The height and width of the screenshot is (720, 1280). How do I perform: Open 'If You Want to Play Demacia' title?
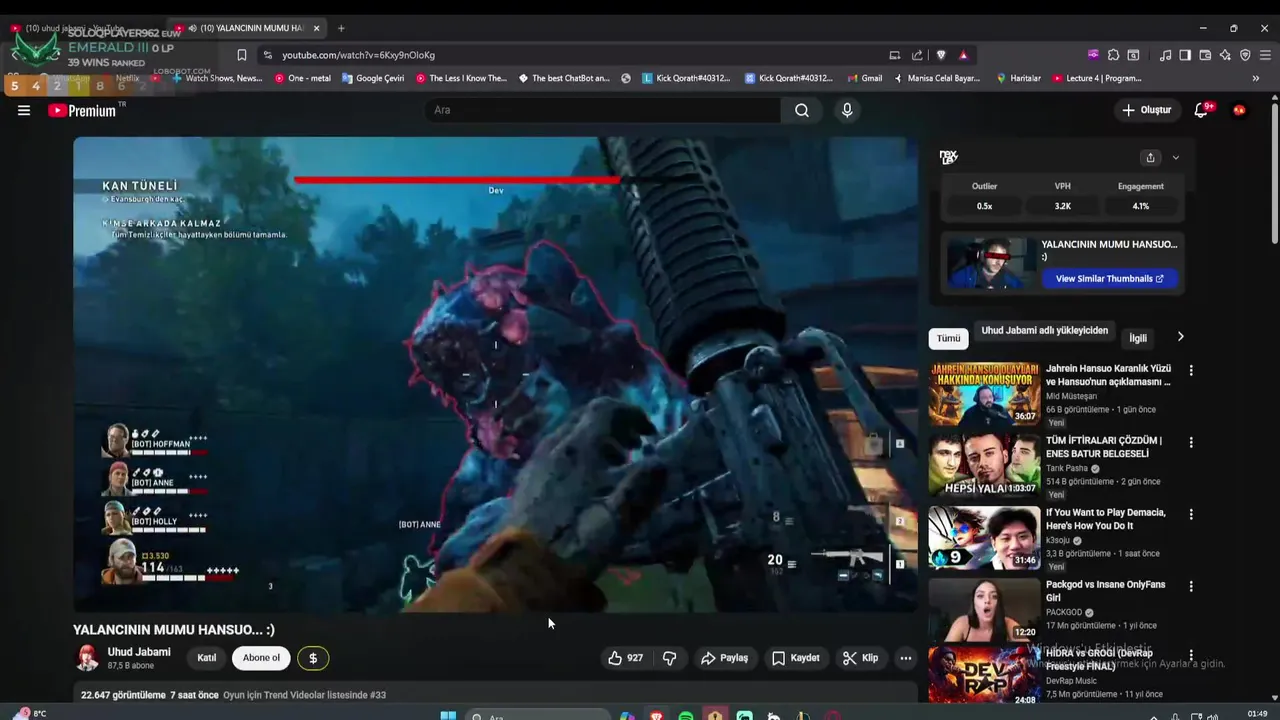click(1106, 519)
